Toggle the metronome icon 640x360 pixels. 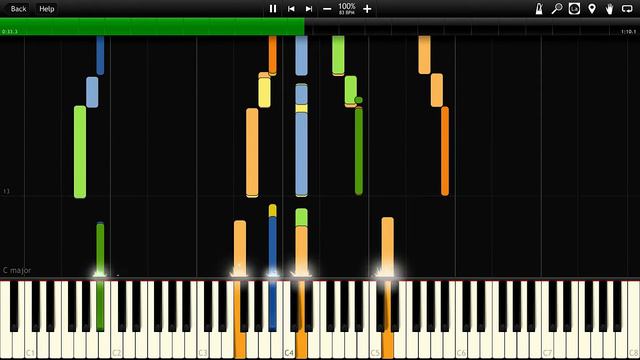point(539,9)
